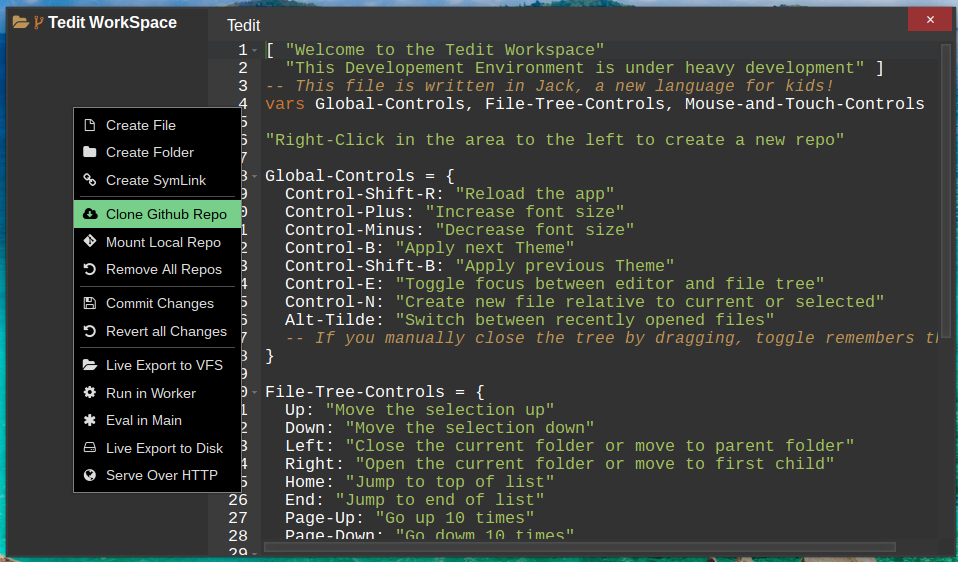Click the Clone Github Repo cloud download icon

click(x=90, y=214)
